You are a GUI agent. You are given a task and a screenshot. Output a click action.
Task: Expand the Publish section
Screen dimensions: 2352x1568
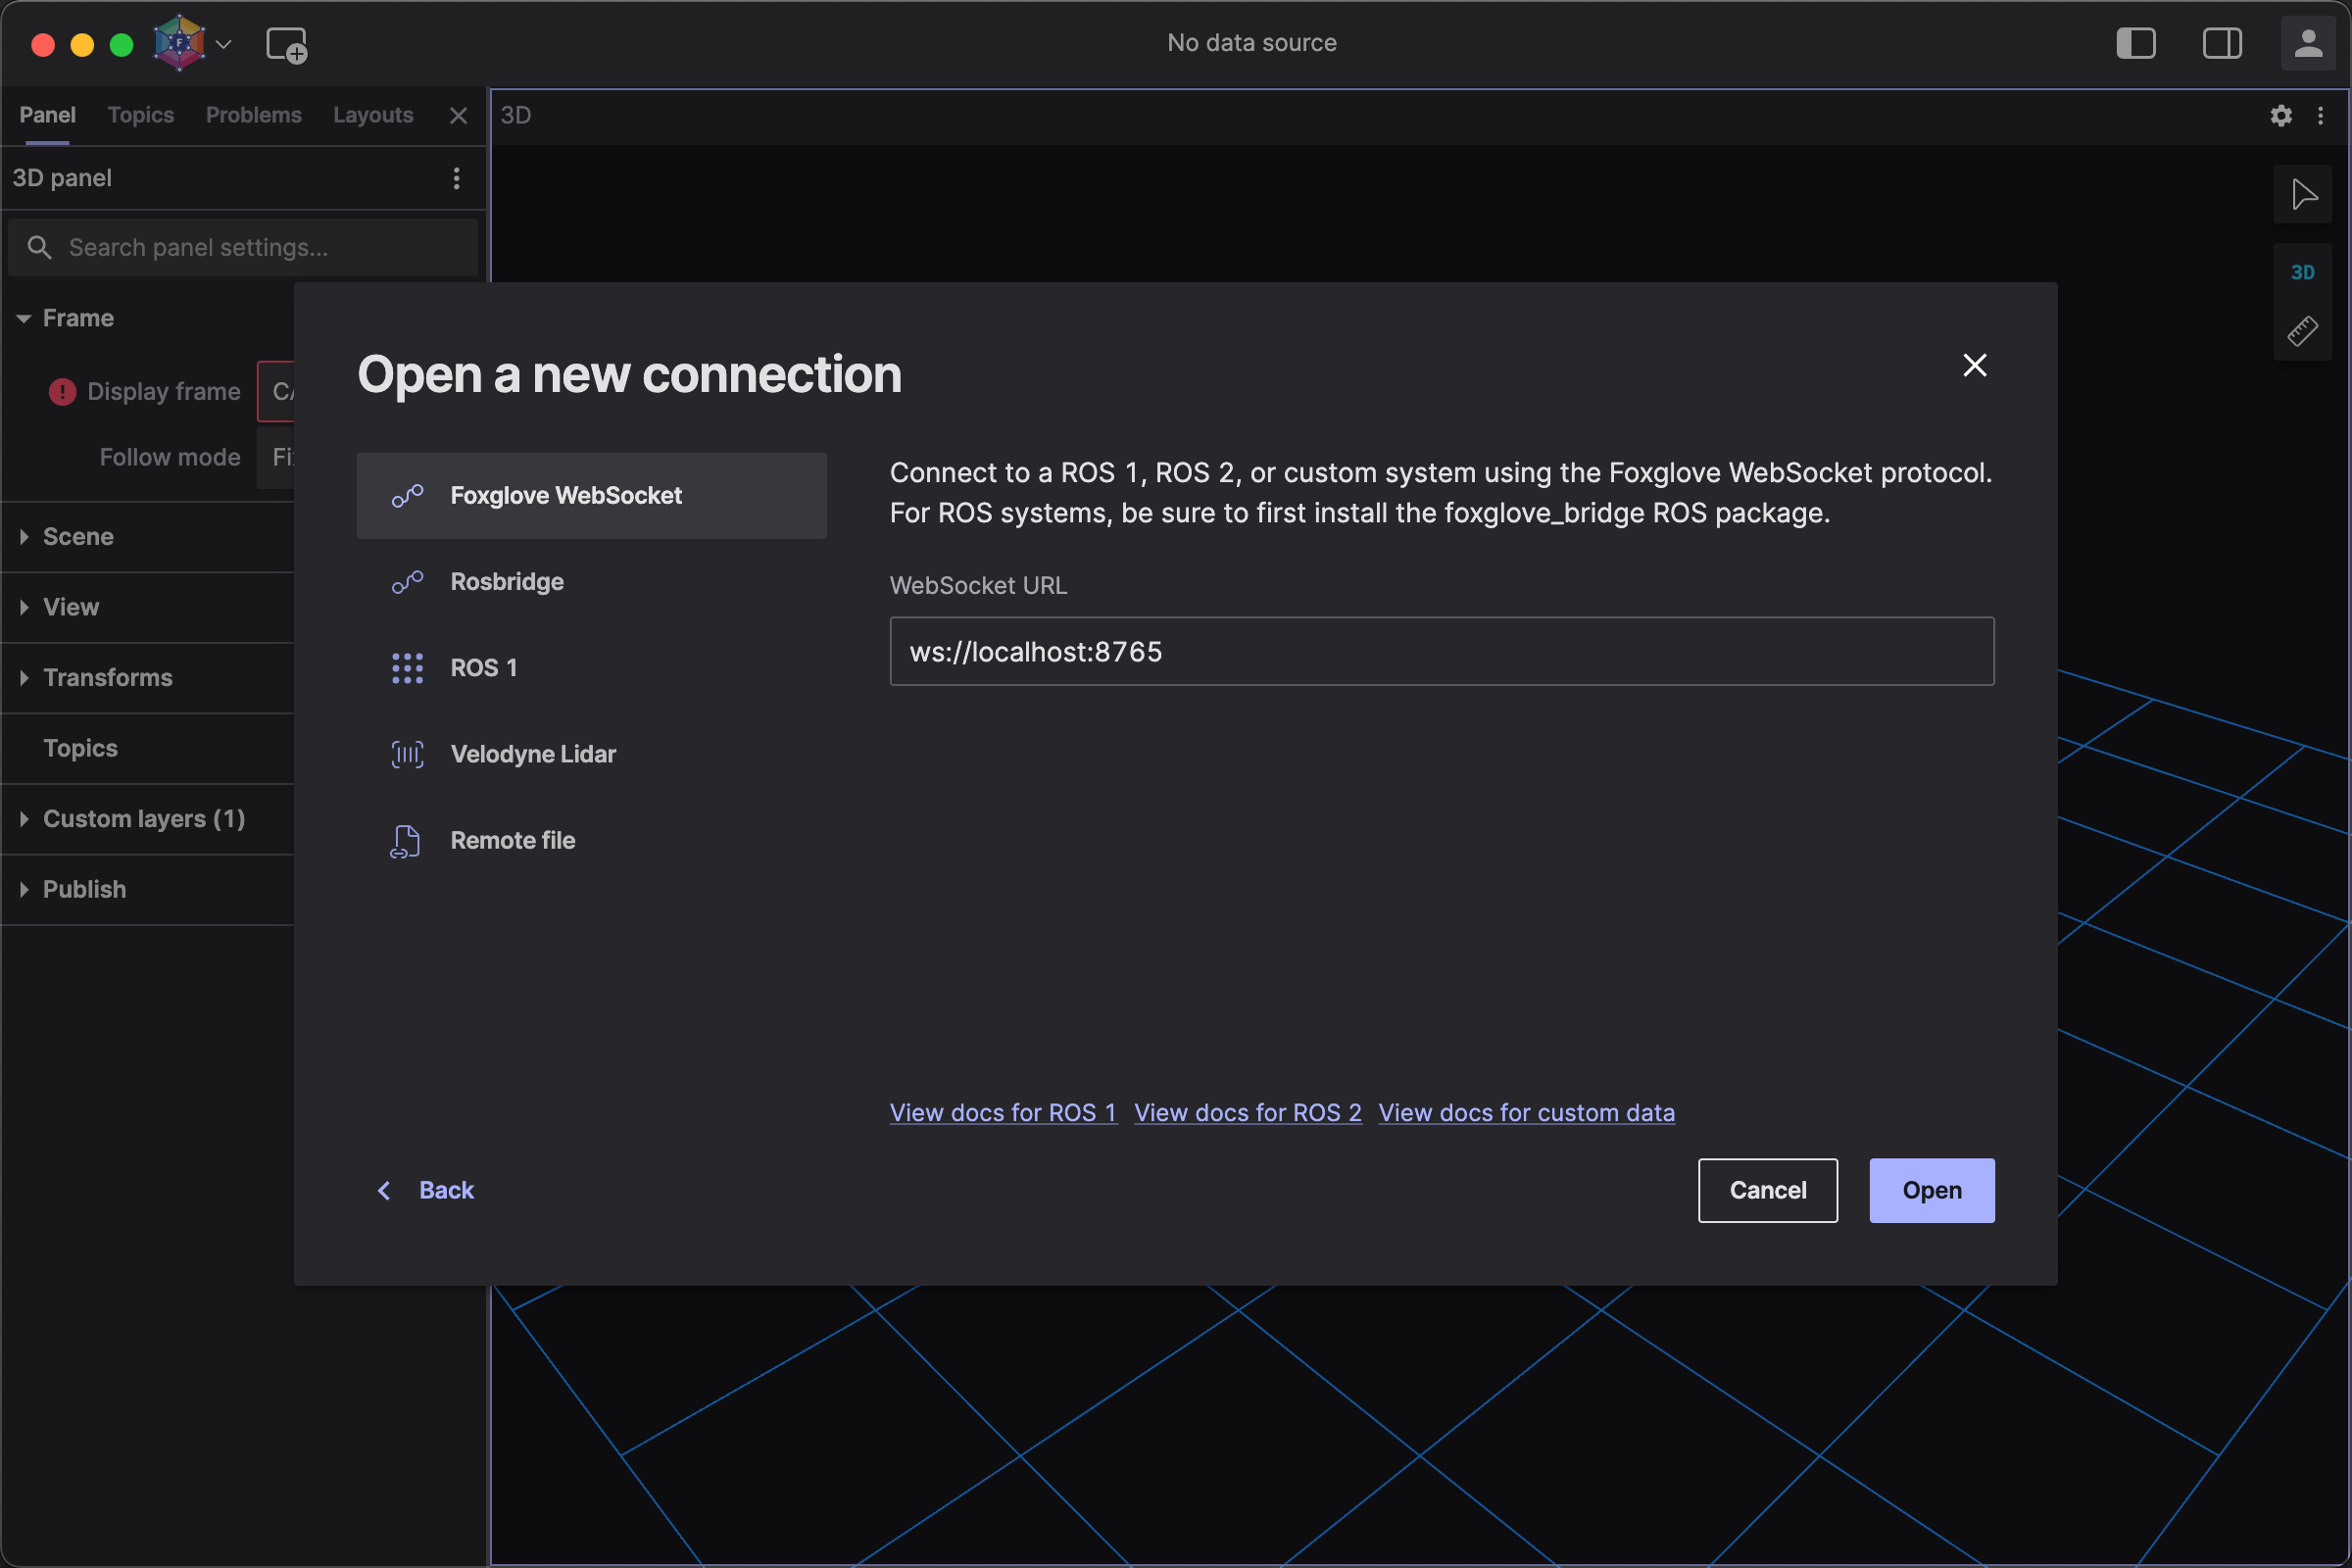point(24,889)
